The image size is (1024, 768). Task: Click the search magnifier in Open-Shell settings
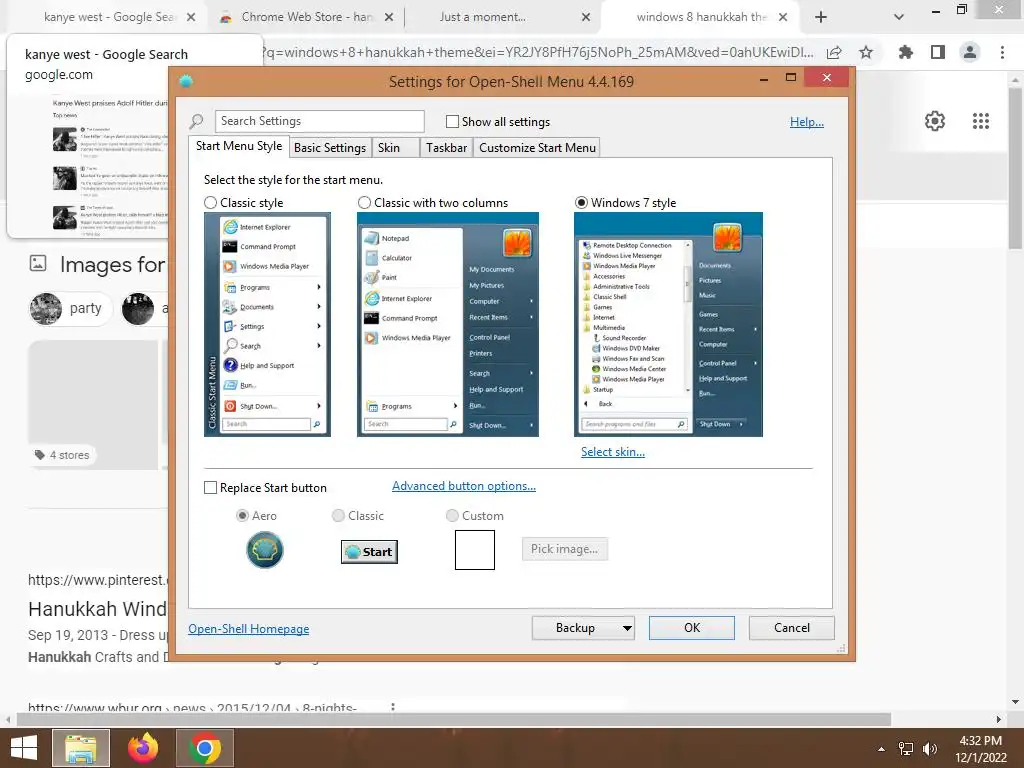click(197, 121)
